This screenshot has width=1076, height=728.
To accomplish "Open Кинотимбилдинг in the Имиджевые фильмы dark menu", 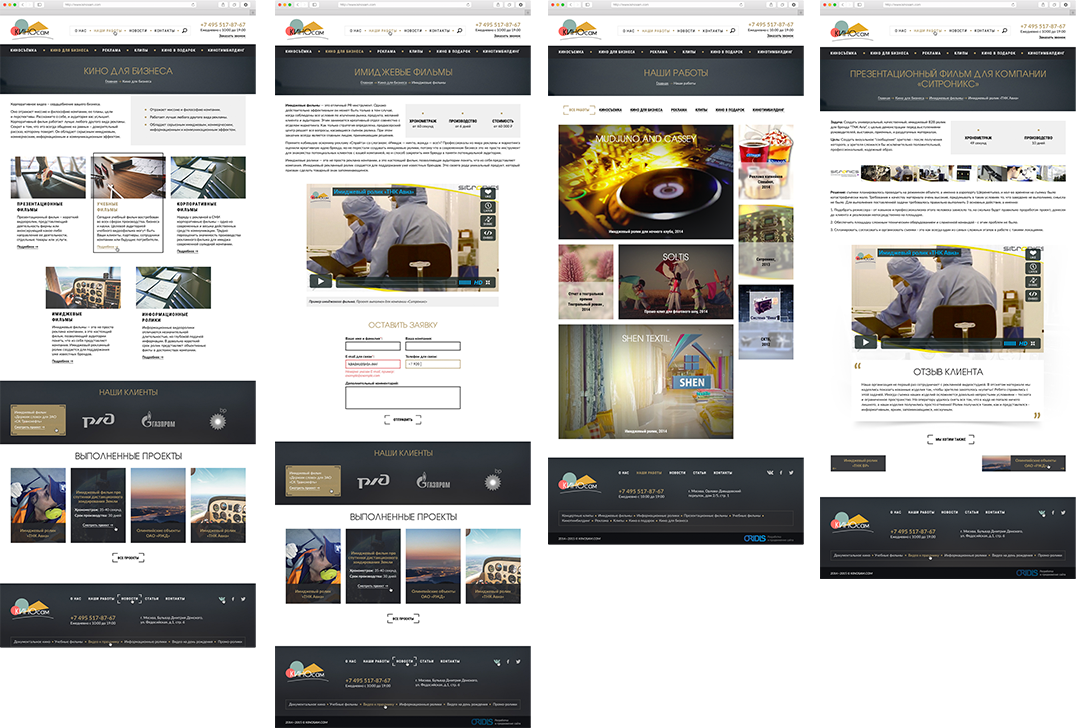I will [x=500, y=51].
